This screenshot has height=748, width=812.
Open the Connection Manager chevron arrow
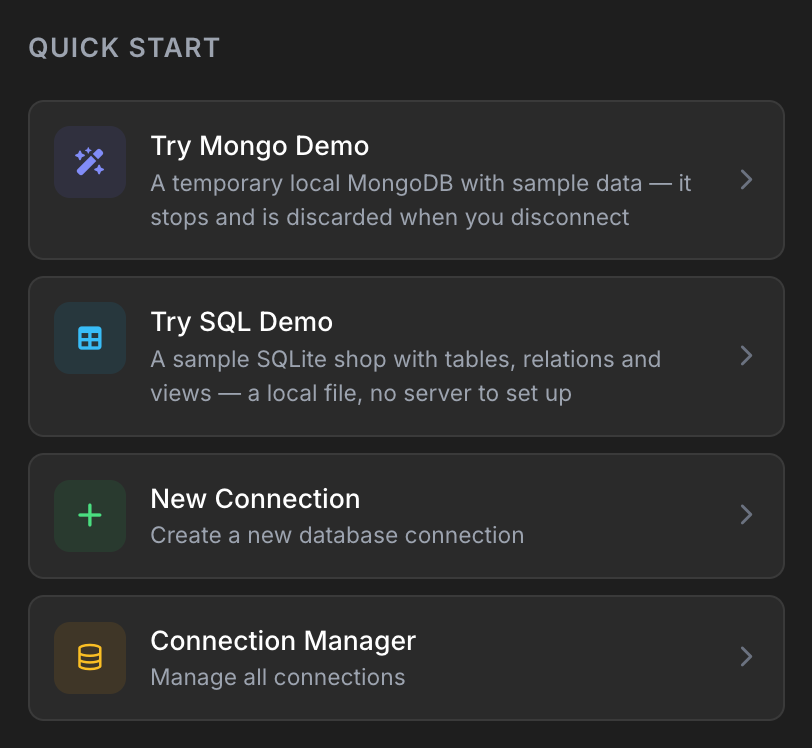tap(746, 656)
